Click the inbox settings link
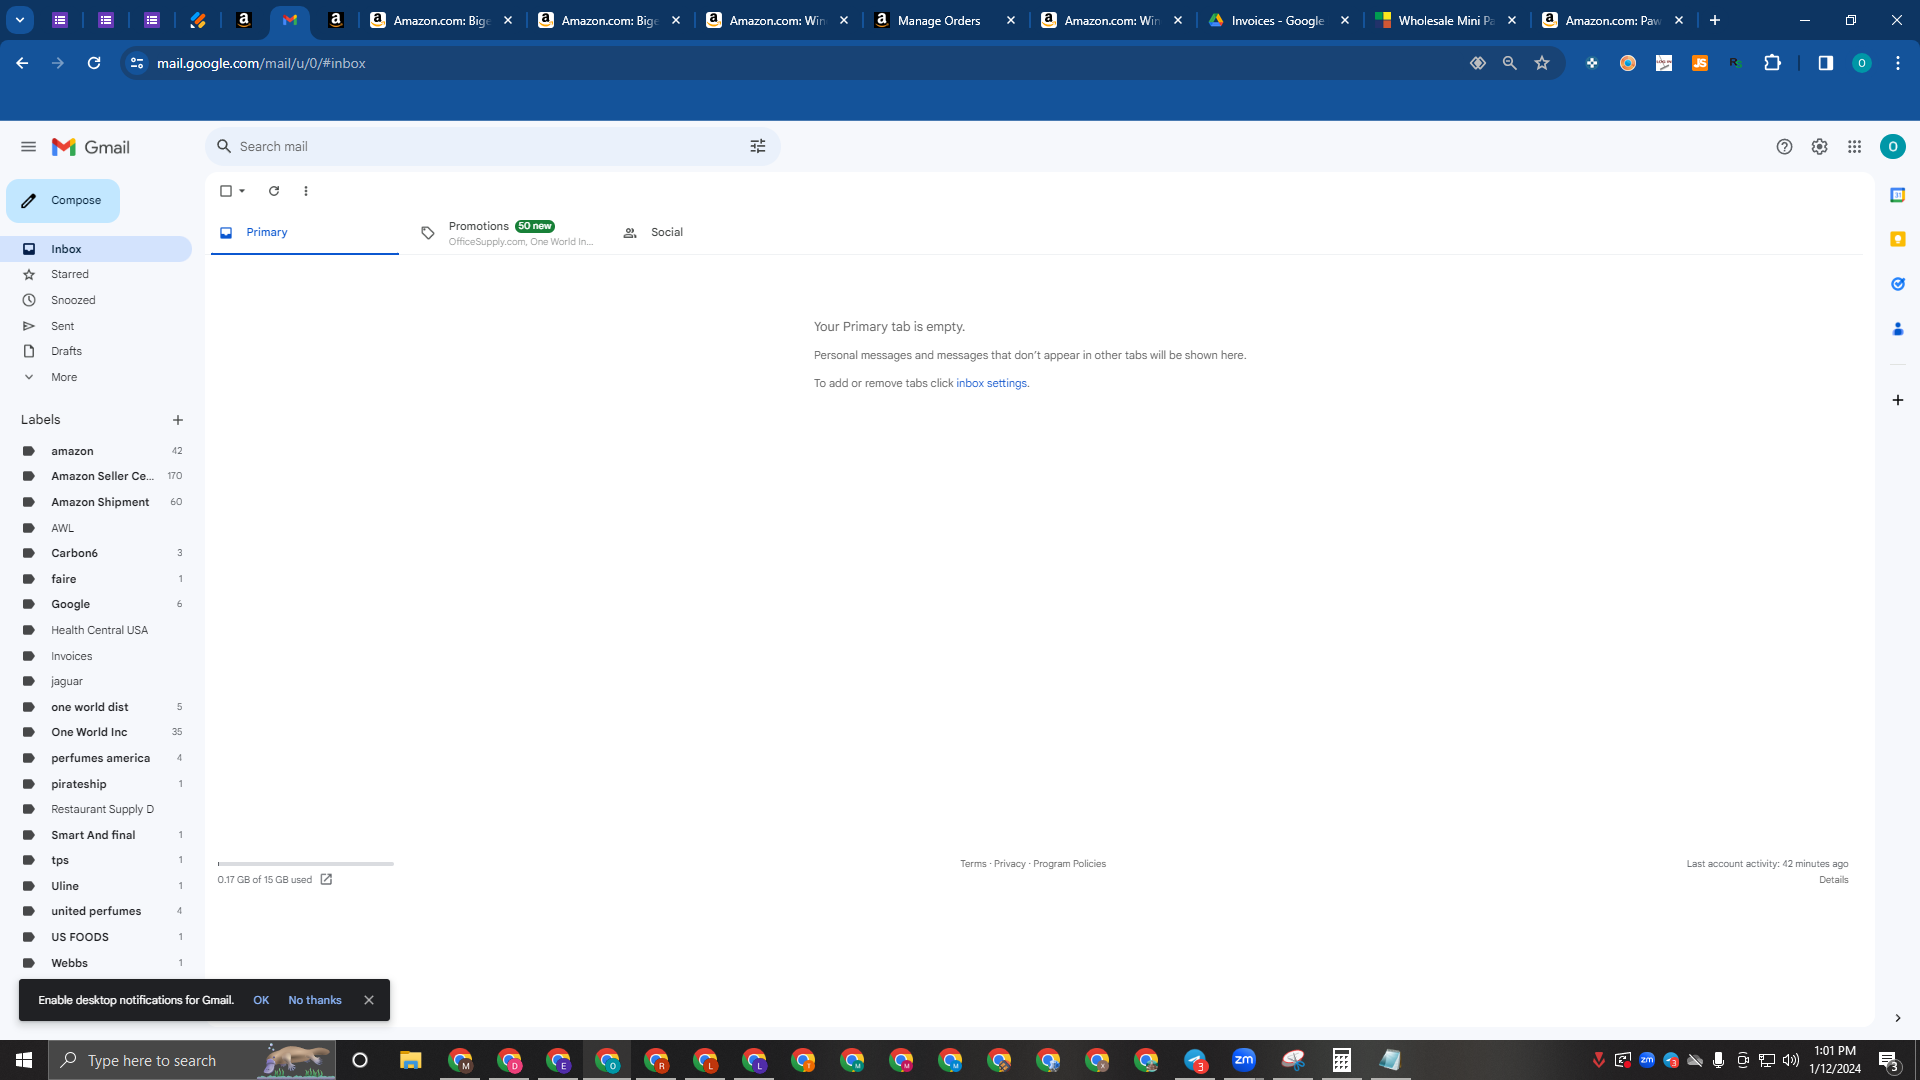Viewport: 1920px width, 1080px height. 991,383
